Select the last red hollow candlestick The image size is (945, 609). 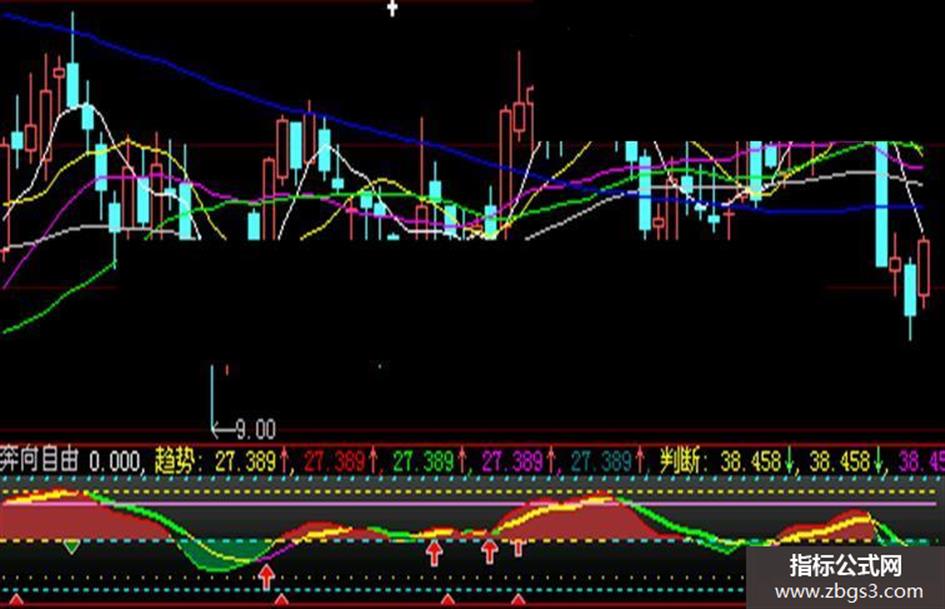point(923,269)
